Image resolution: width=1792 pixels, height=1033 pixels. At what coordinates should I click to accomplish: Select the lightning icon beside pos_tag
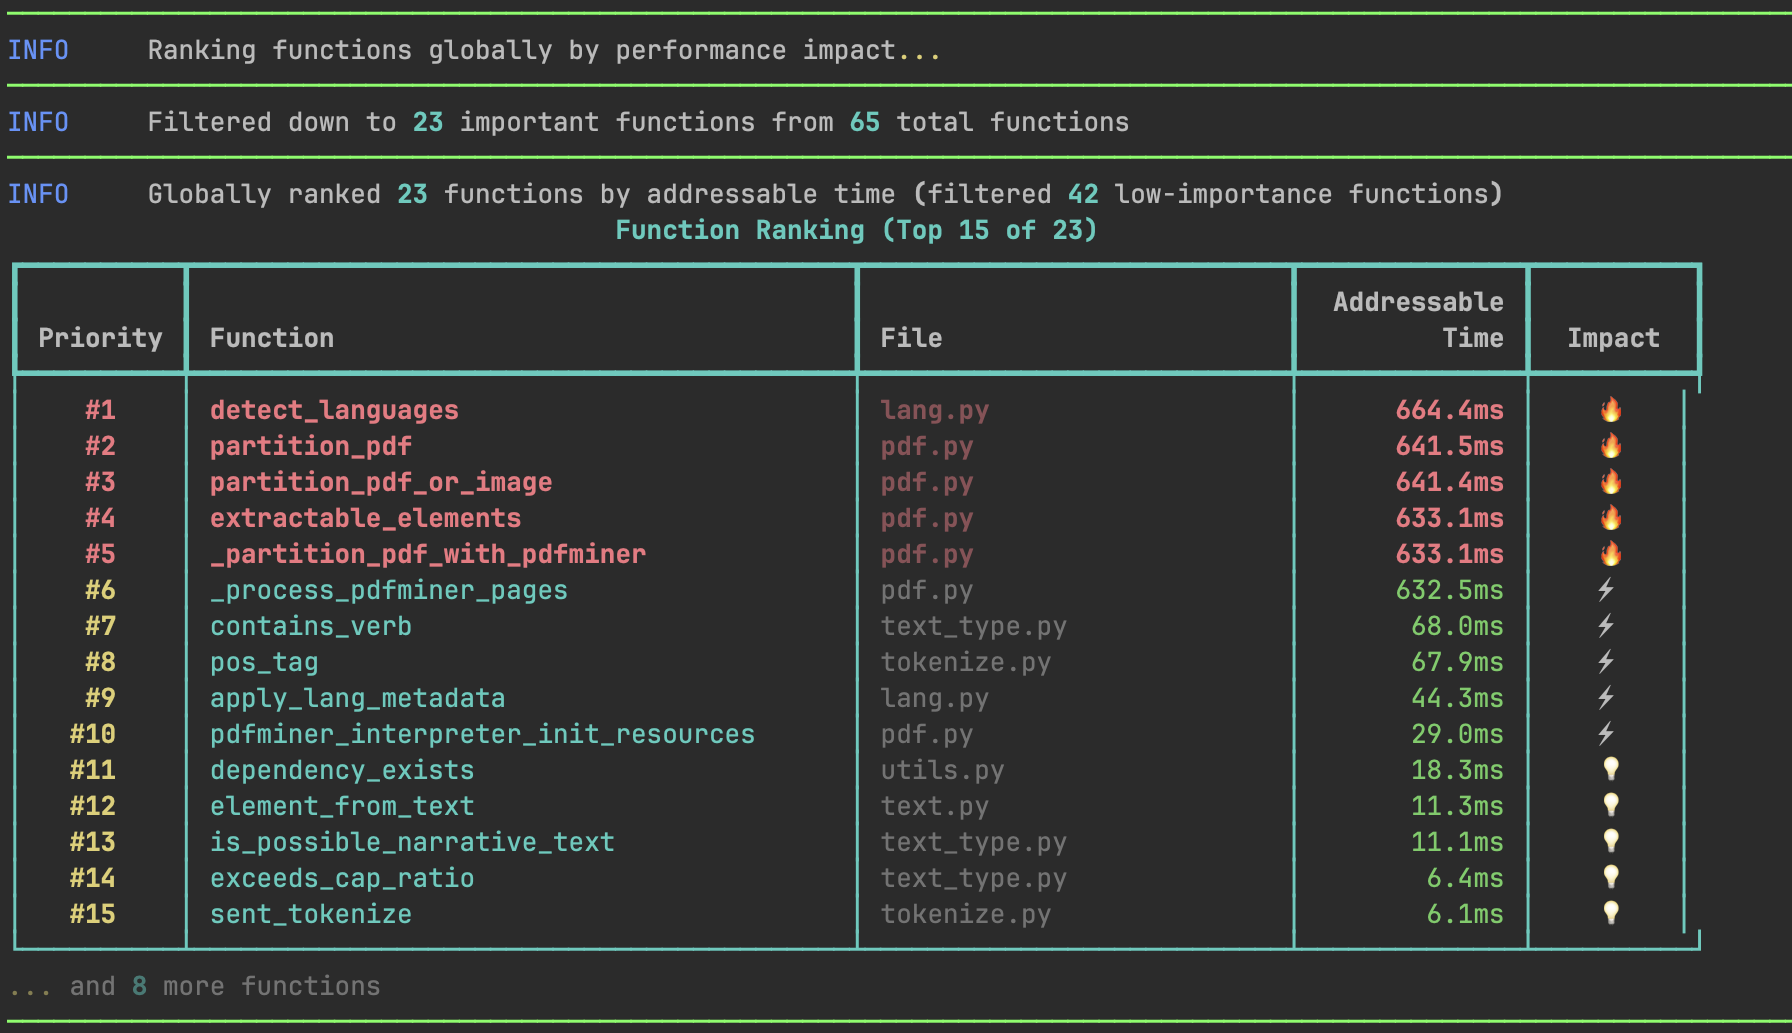[x=1608, y=662]
